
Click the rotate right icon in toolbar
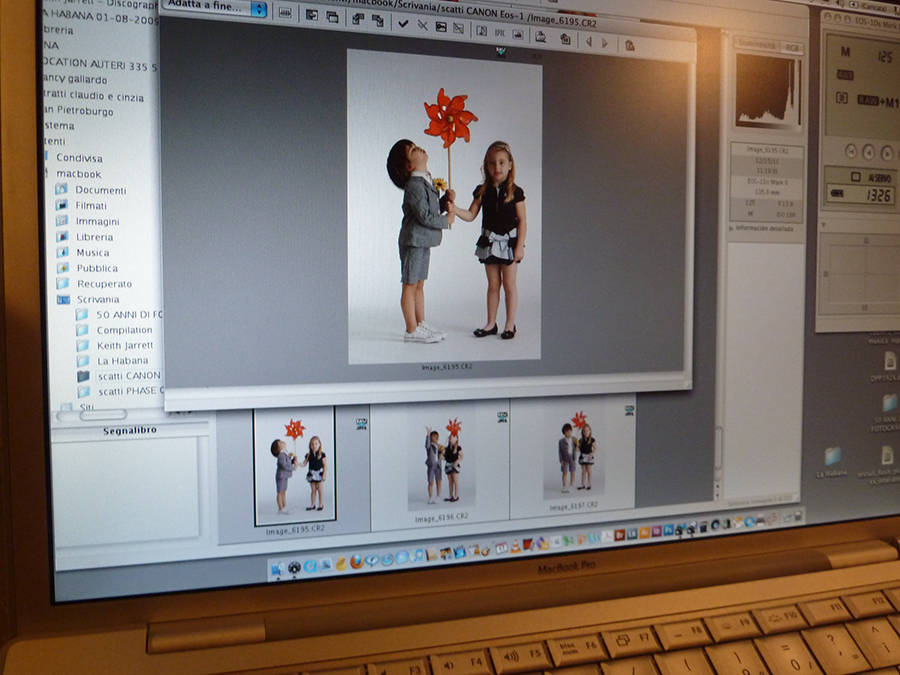point(377,20)
